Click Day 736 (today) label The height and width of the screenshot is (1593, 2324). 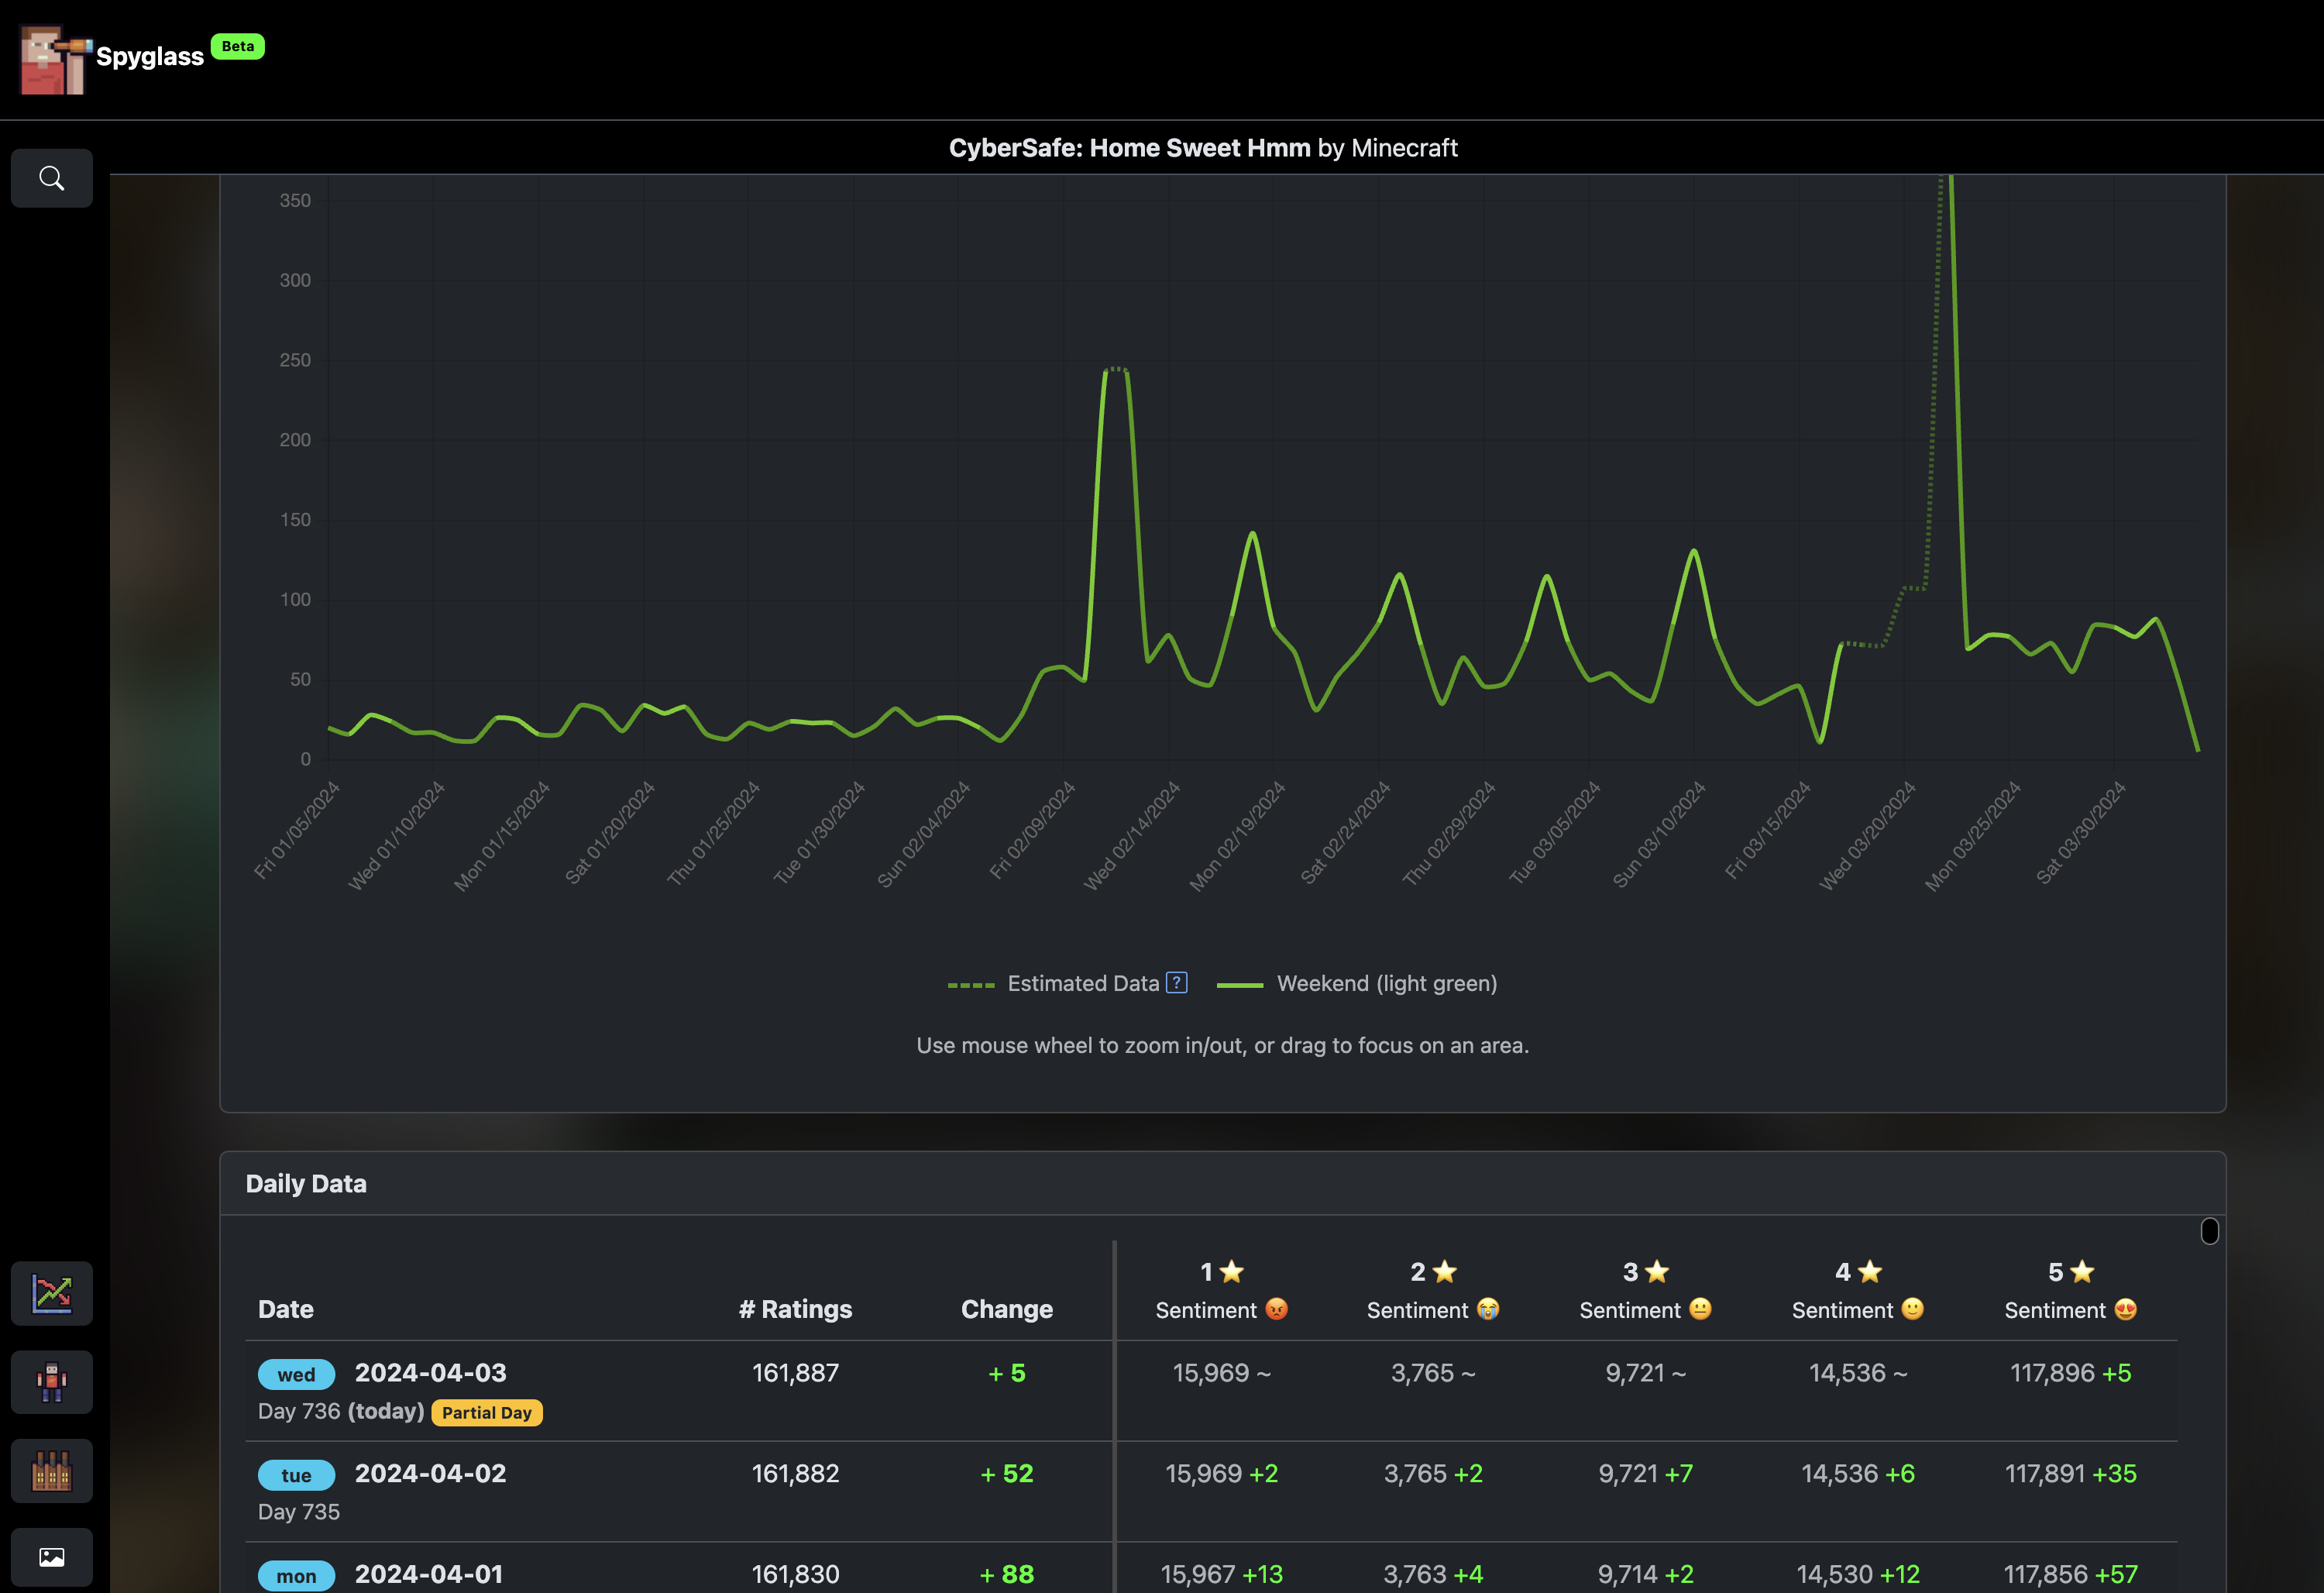(x=341, y=1412)
